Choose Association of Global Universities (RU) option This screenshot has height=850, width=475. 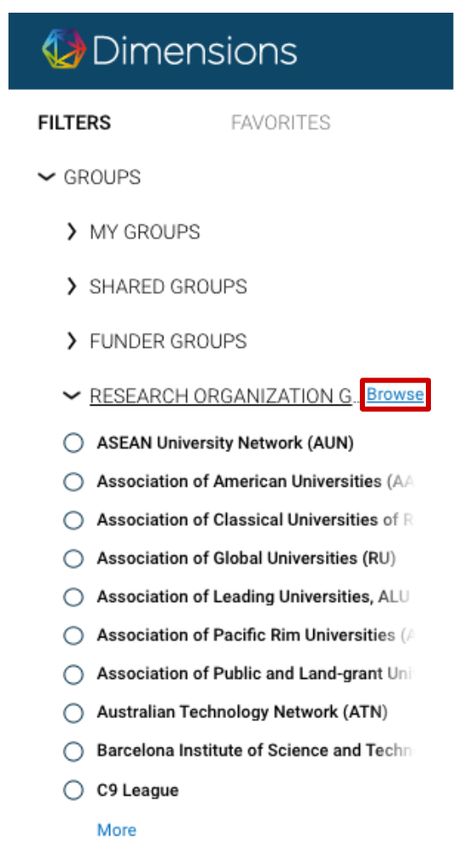tap(73, 558)
